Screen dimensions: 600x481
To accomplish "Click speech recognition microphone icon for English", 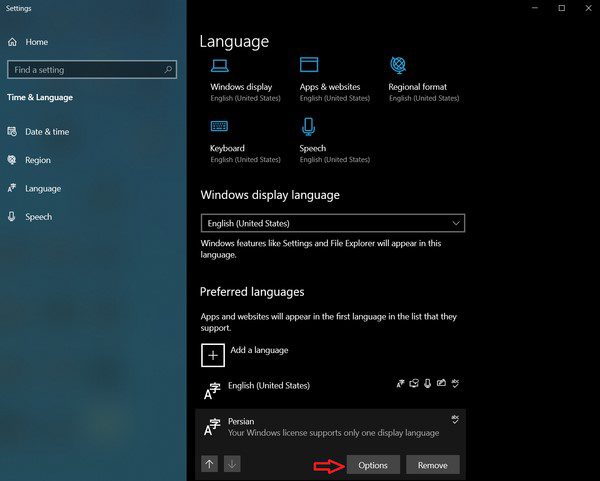I will [x=427, y=383].
